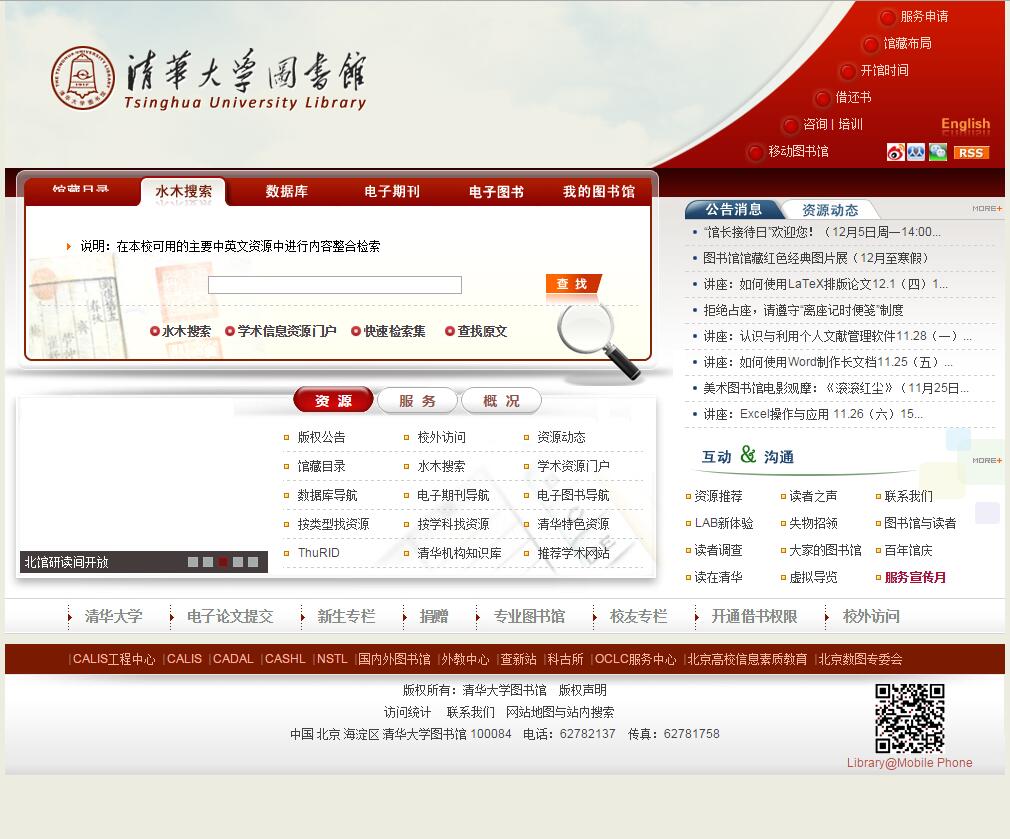Open CASHL footer link
1010x839 pixels.
(x=285, y=659)
